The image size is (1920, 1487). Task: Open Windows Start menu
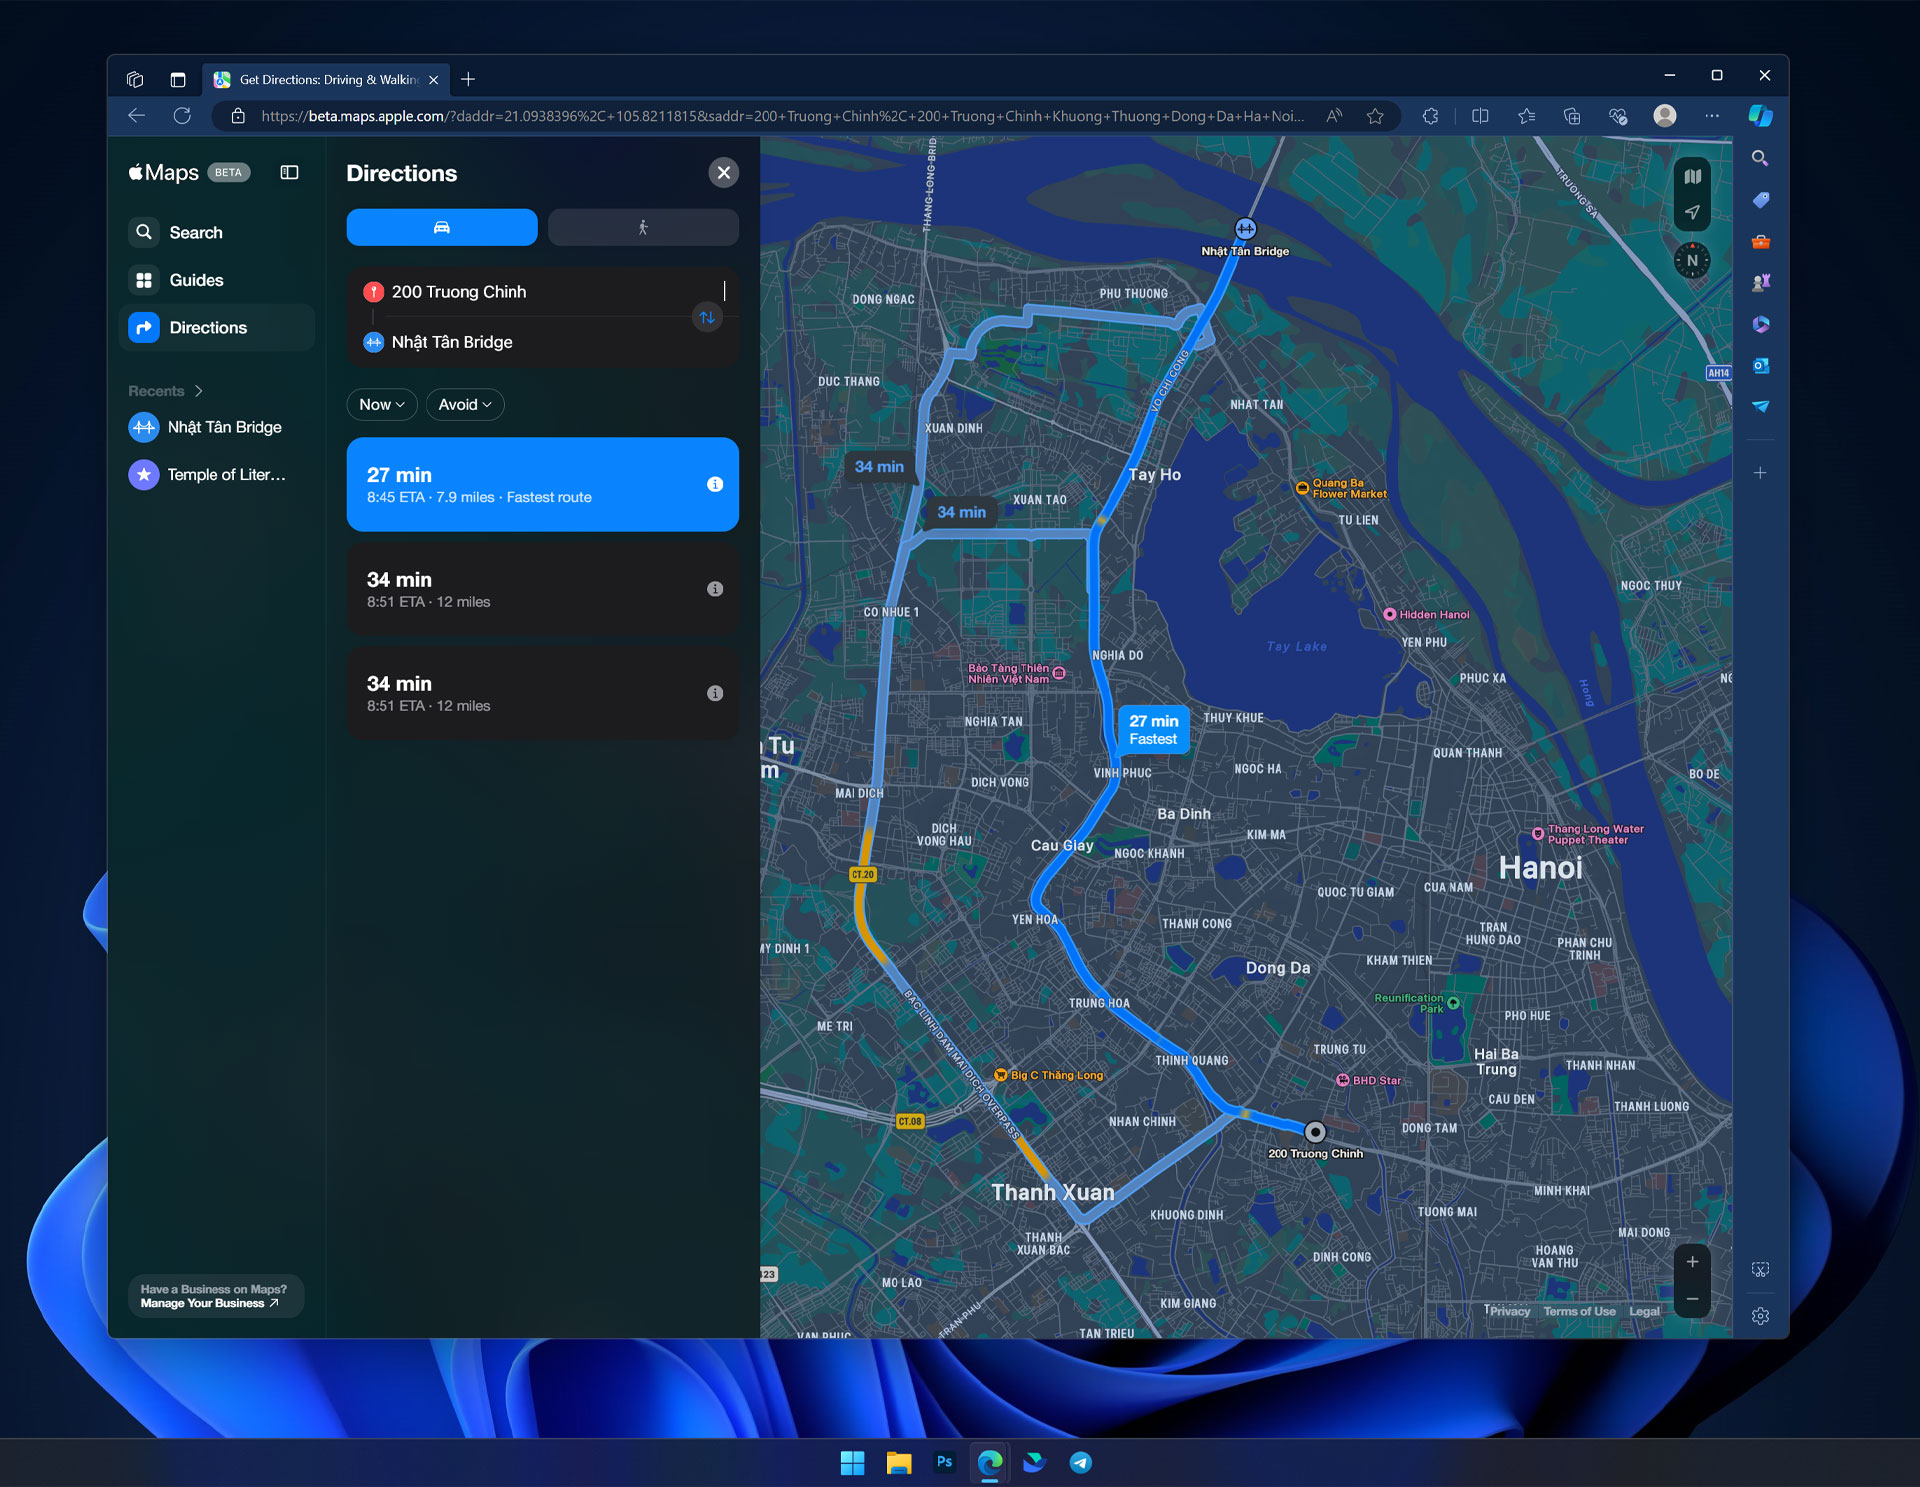point(852,1463)
